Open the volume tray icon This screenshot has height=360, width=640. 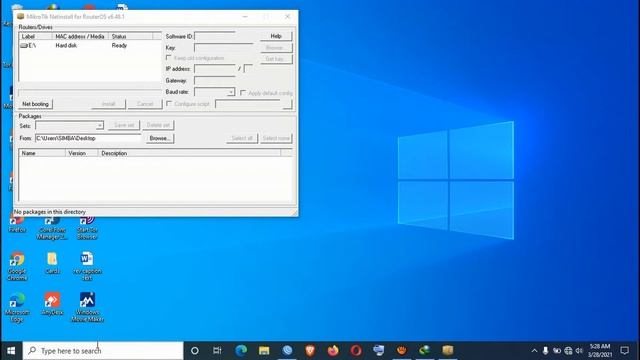(x=579, y=351)
